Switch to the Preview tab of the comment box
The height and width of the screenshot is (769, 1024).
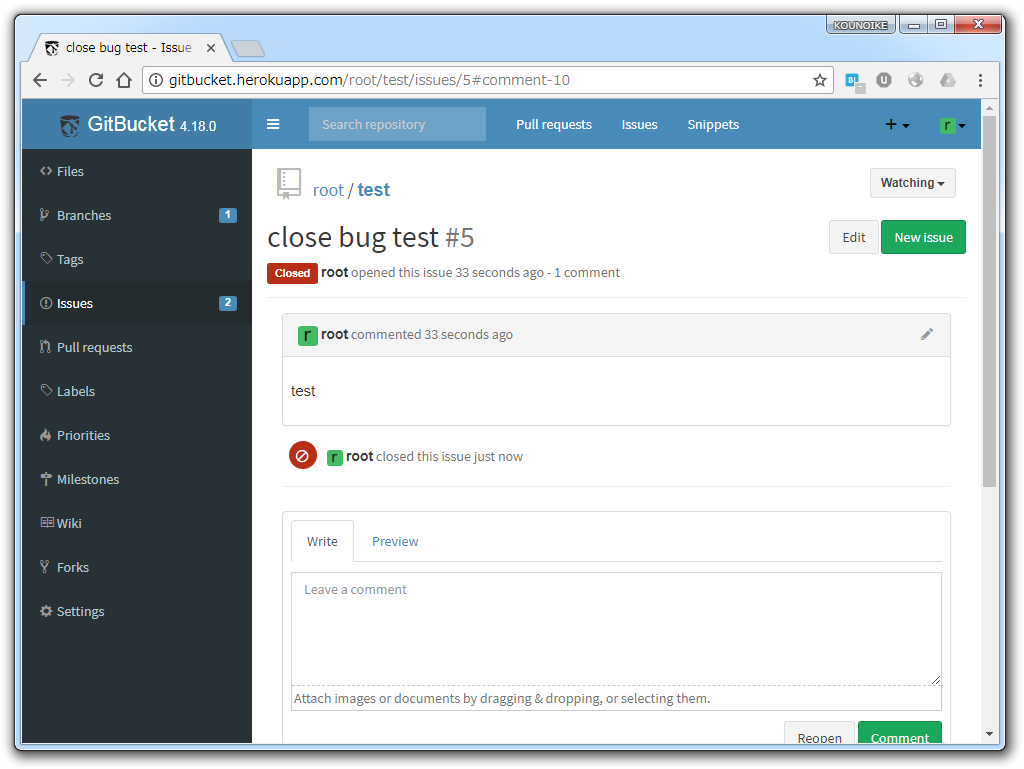tap(395, 541)
